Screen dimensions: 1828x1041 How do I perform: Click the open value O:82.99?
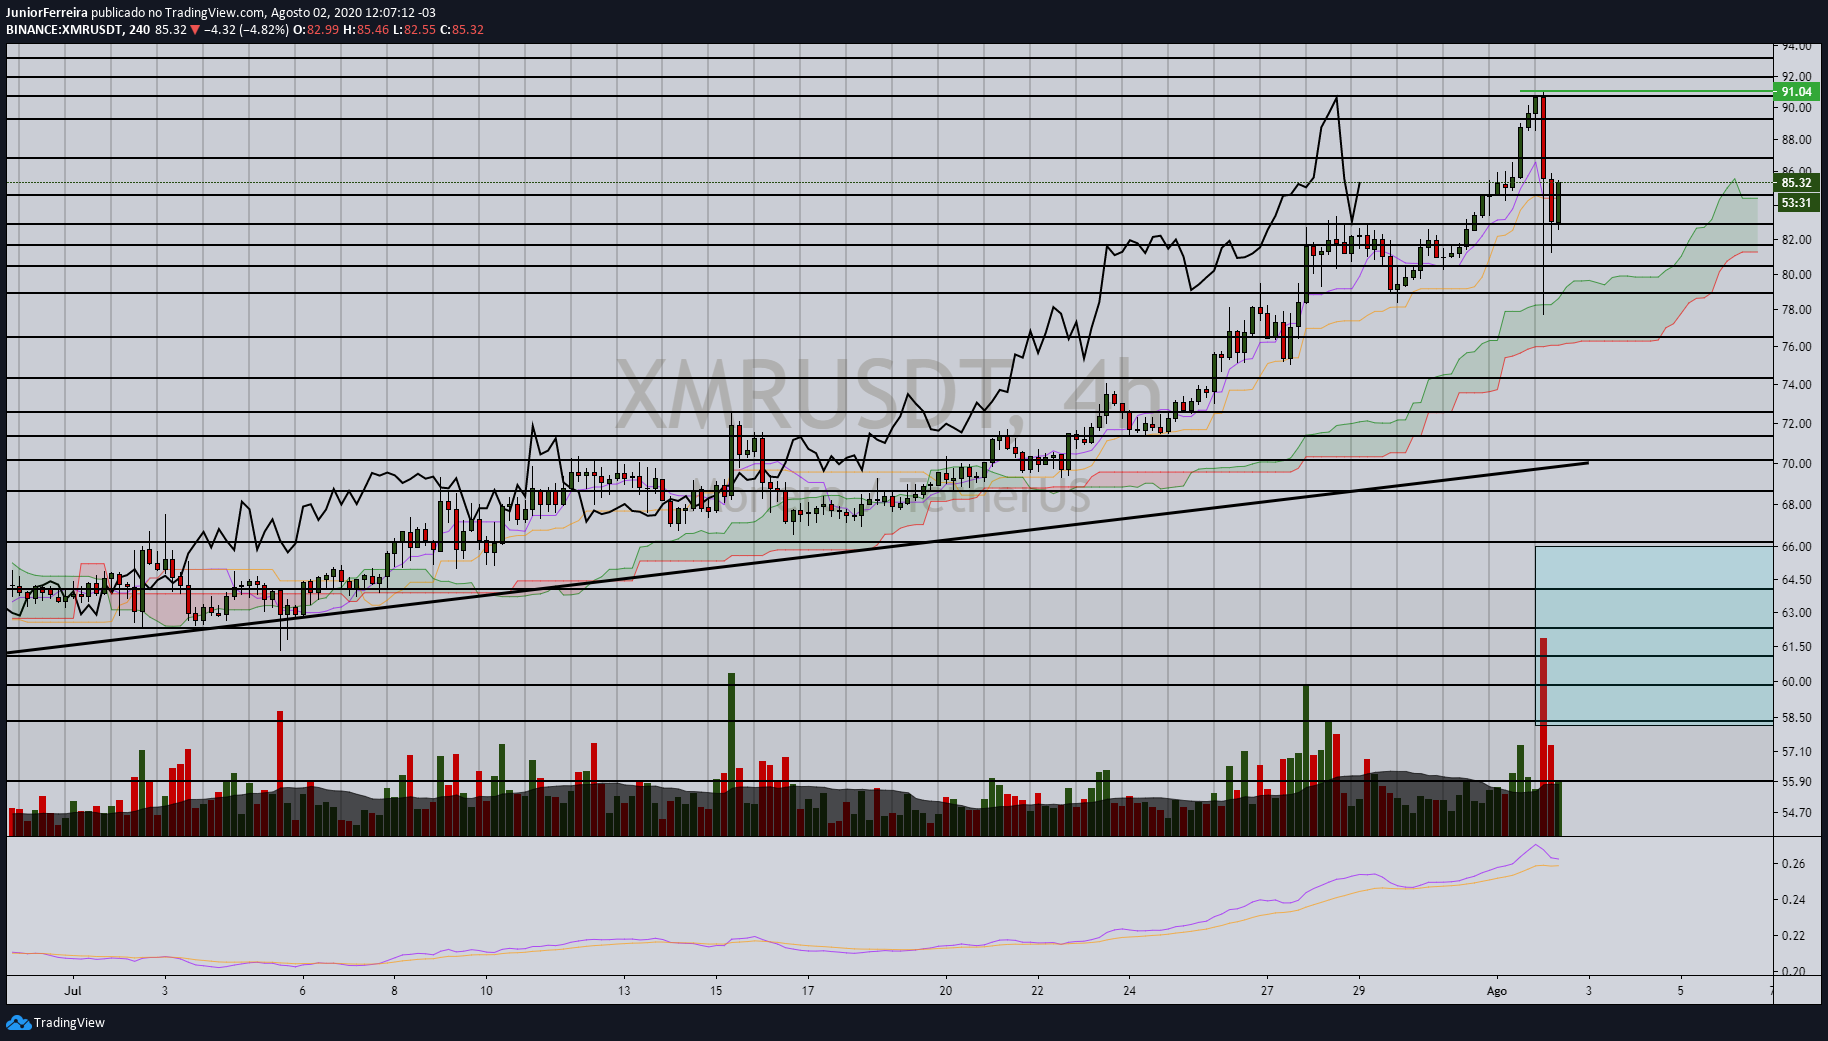click(x=316, y=29)
